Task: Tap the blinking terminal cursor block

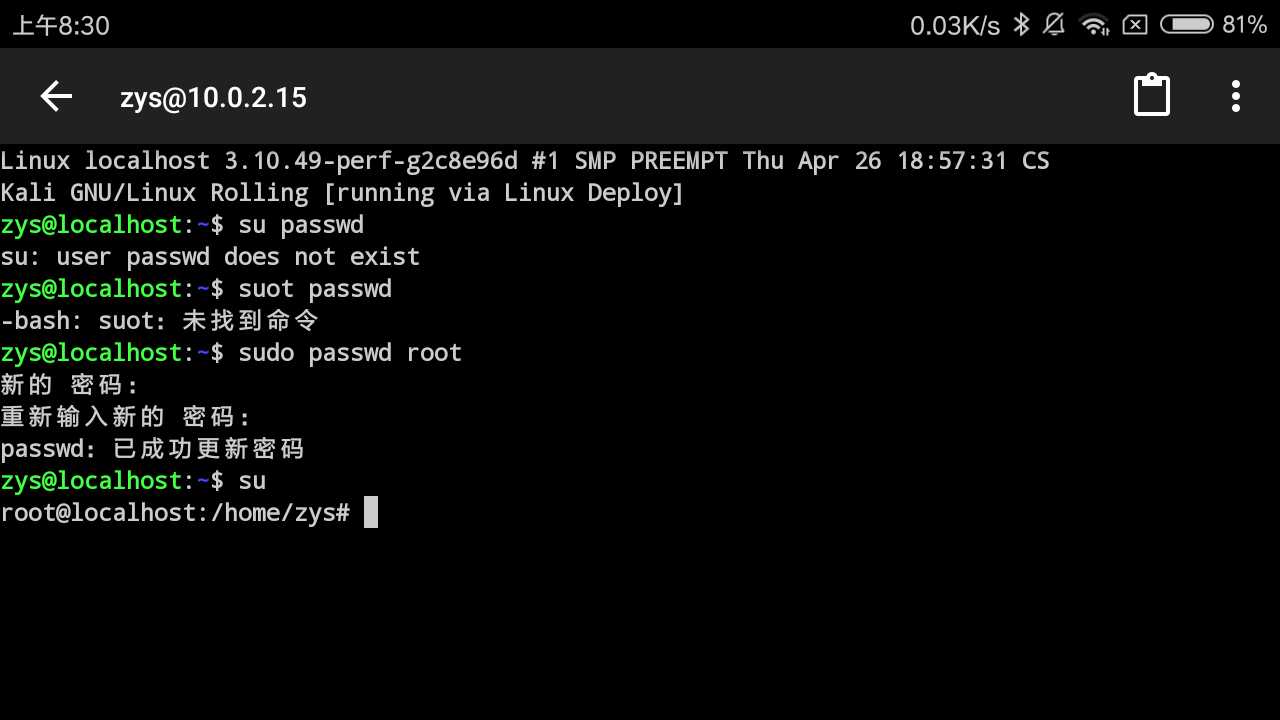Action: pos(371,512)
